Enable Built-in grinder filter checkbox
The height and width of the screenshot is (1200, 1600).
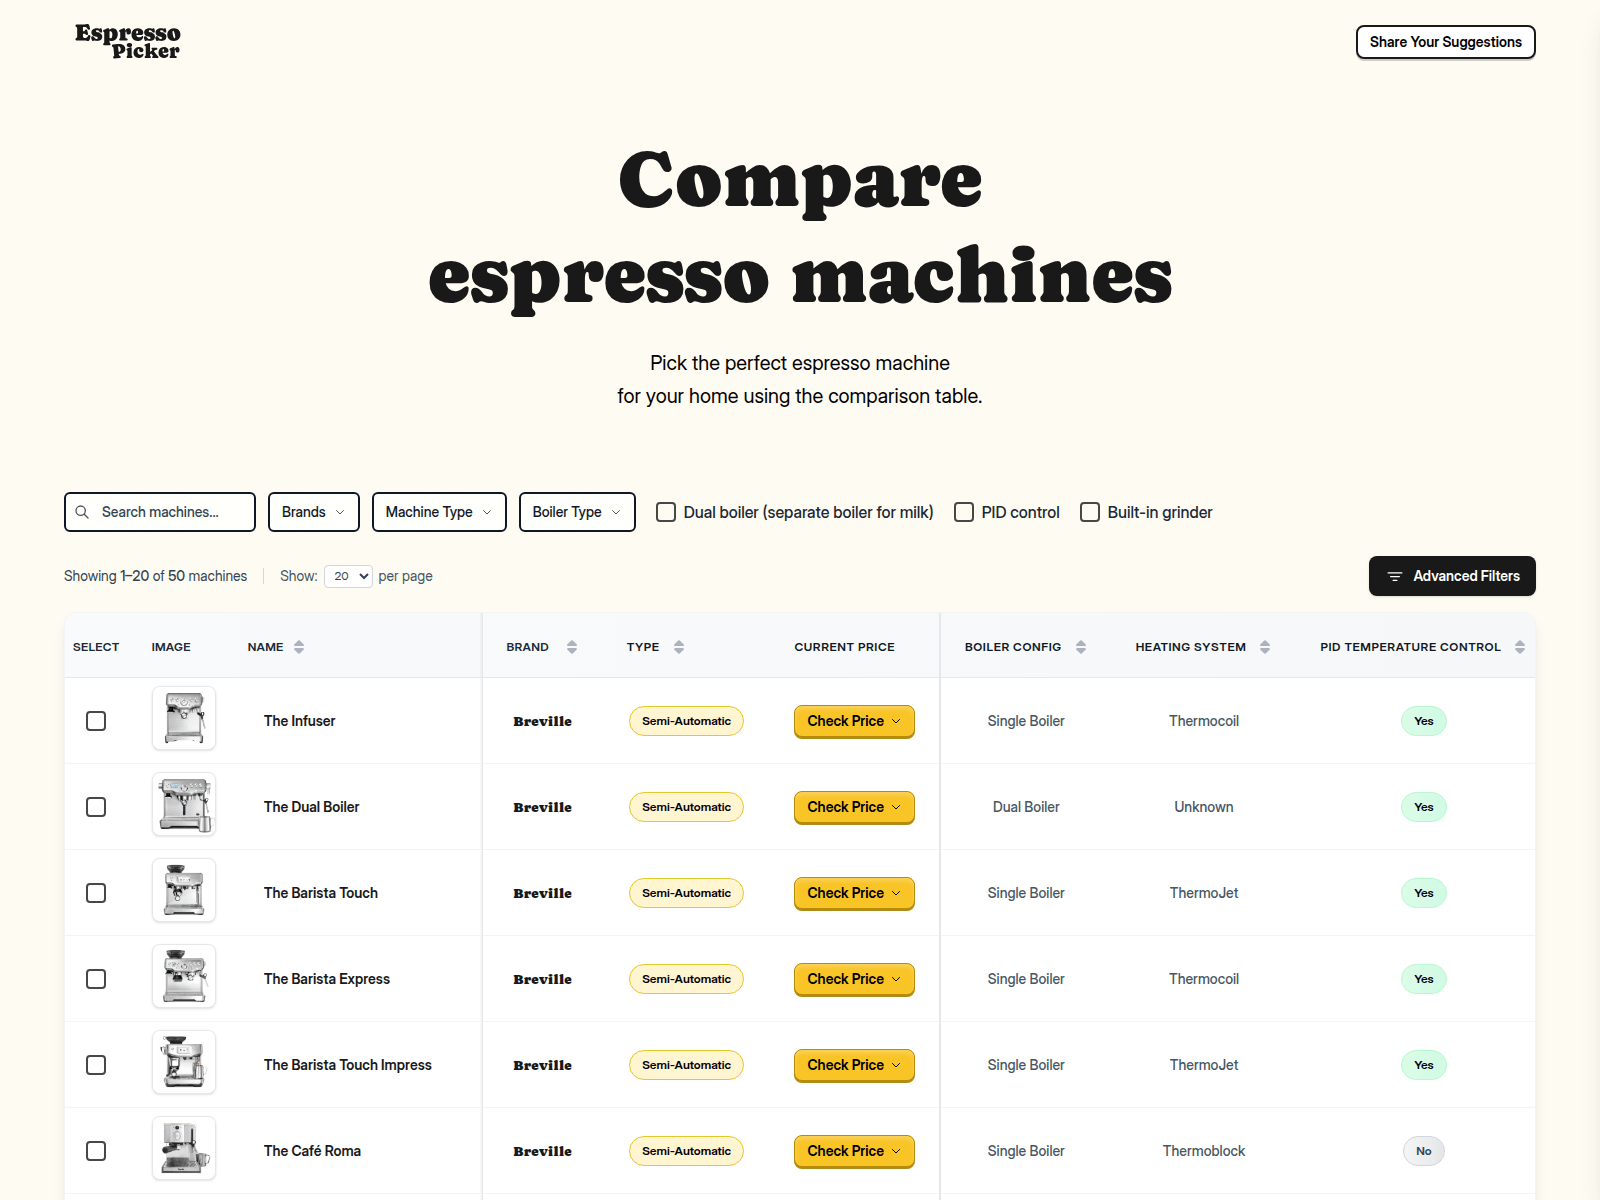click(x=1090, y=512)
